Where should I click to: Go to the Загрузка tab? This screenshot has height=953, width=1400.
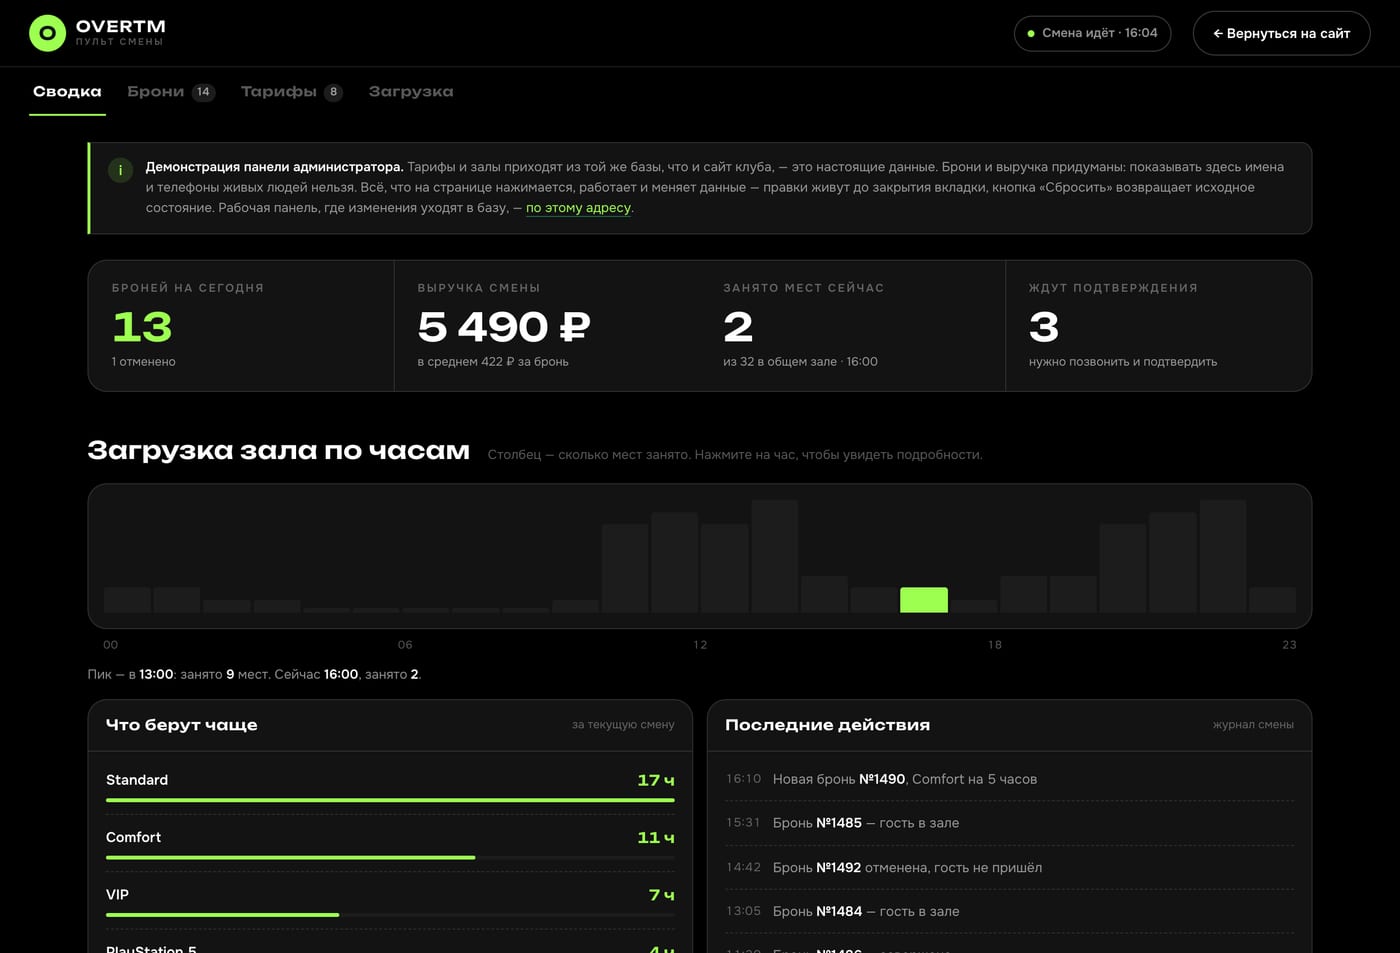click(x=411, y=91)
